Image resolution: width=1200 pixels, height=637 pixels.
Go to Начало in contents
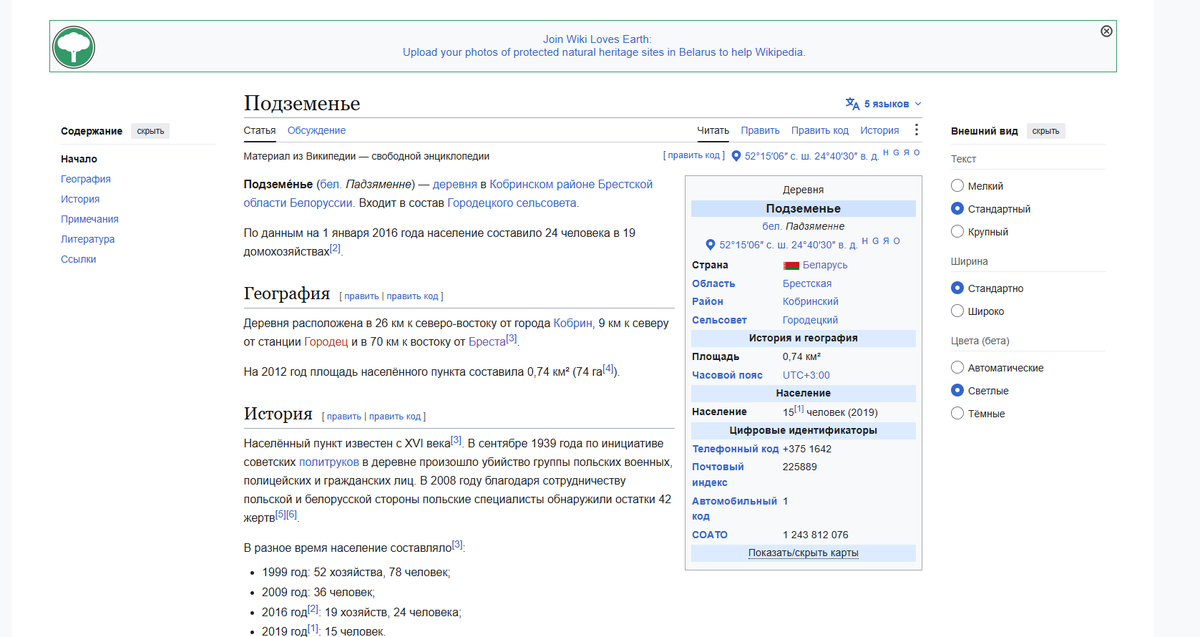point(79,159)
